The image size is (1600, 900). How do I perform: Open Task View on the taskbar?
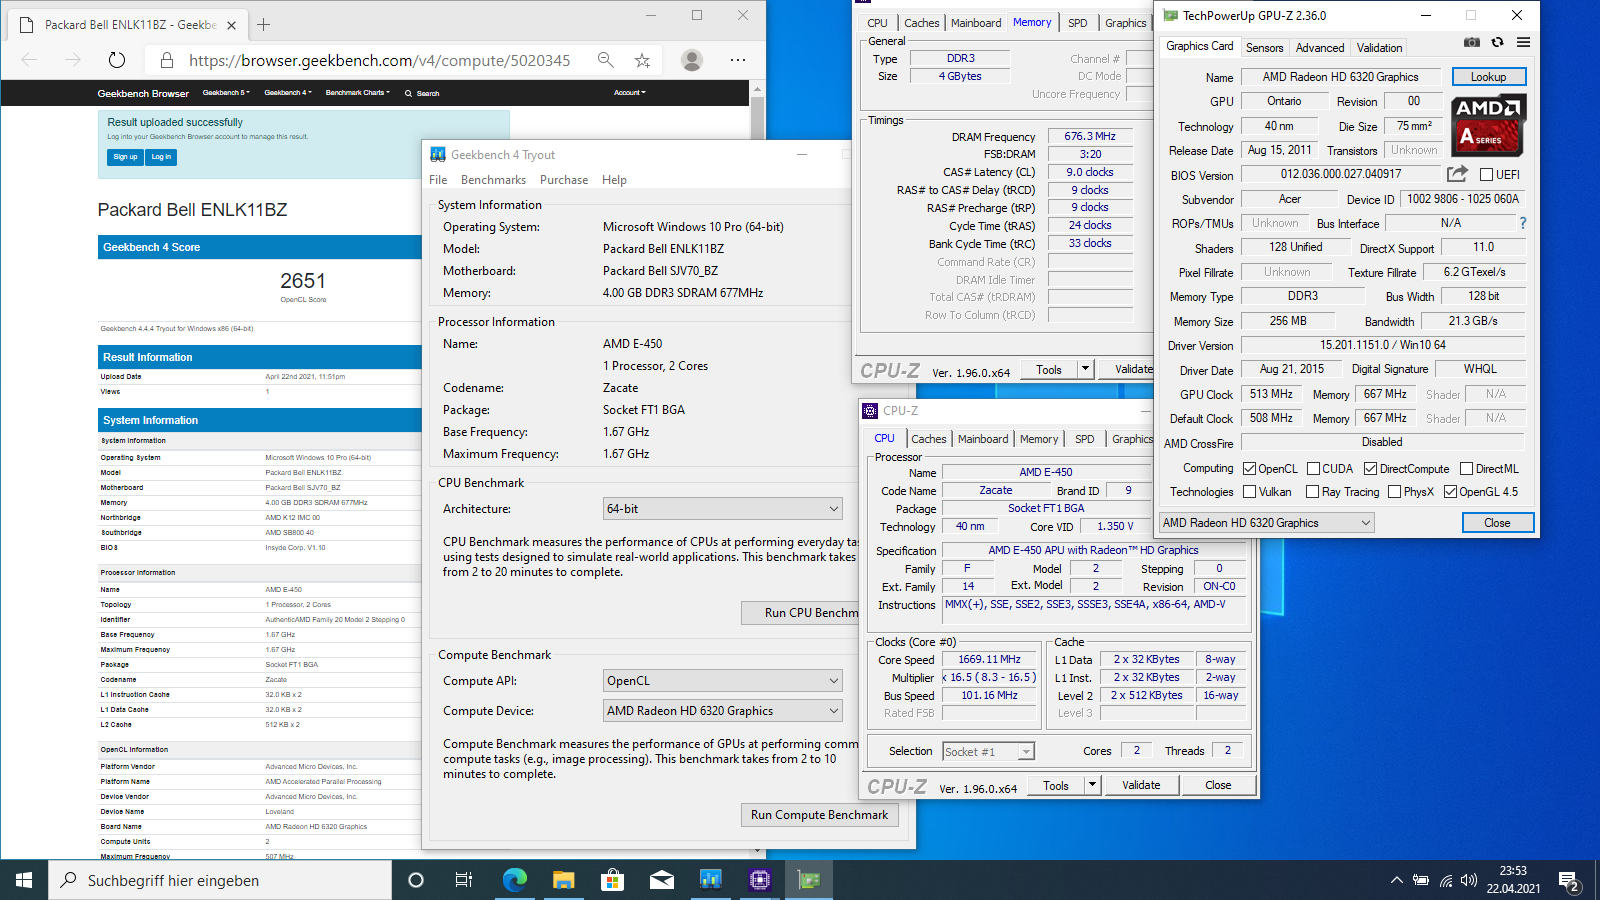(464, 880)
